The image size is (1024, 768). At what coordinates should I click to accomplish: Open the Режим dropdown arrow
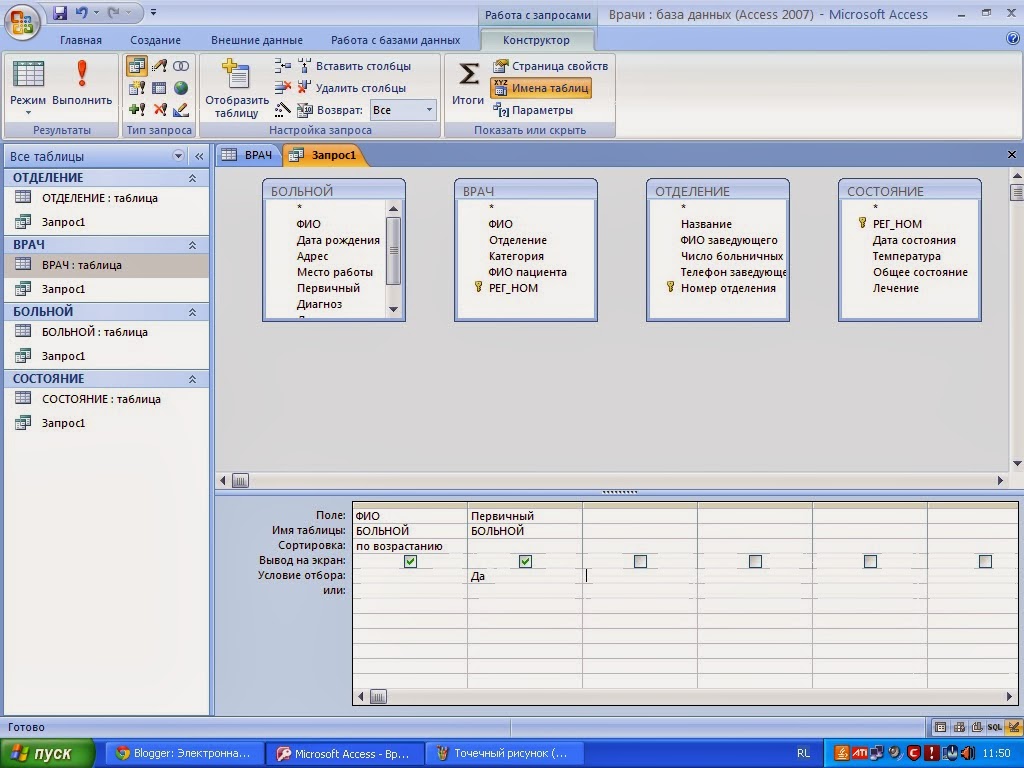28,113
